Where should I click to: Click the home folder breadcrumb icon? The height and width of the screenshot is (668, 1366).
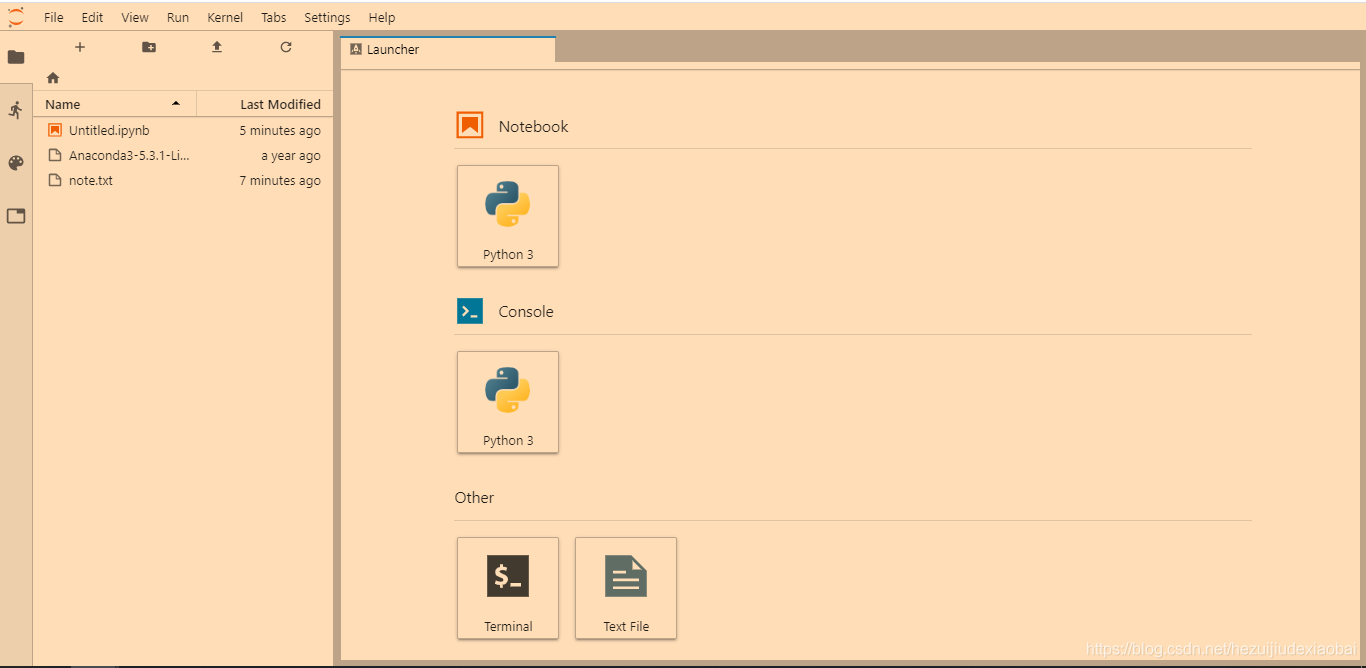point(52,77)
